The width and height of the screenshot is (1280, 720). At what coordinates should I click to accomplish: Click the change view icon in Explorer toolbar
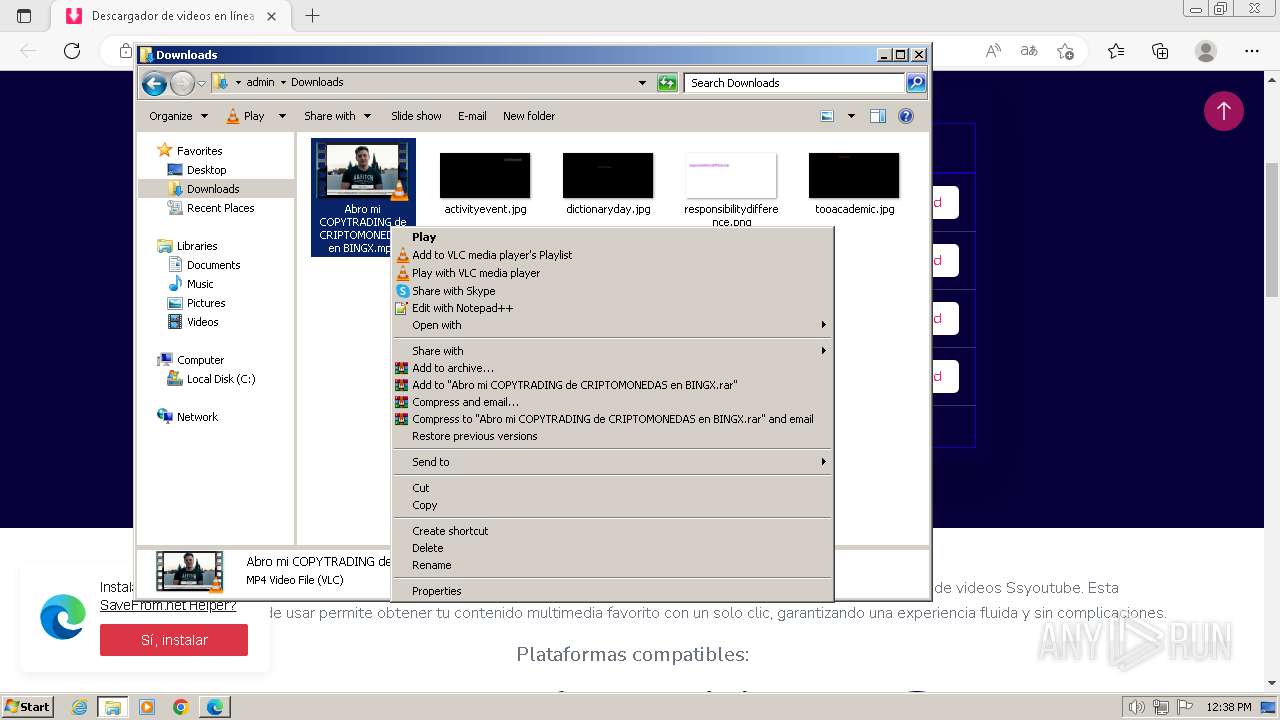click(x=827, y=116)
